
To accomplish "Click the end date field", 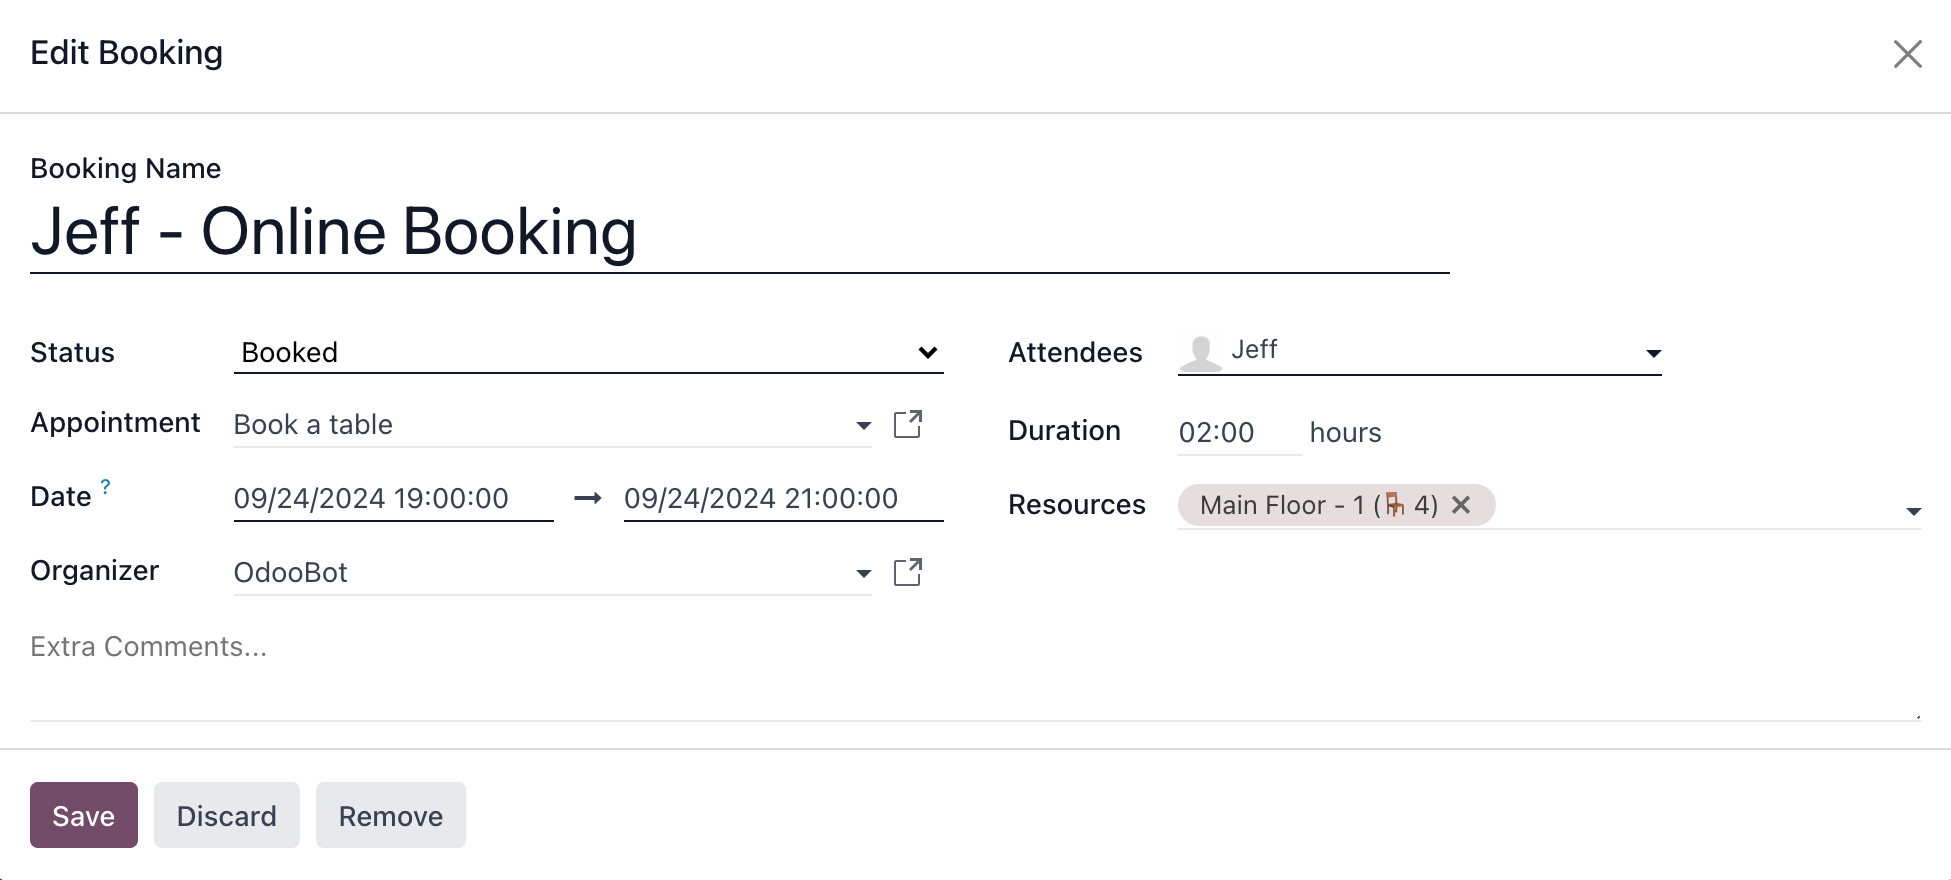I will pos(782,498).
